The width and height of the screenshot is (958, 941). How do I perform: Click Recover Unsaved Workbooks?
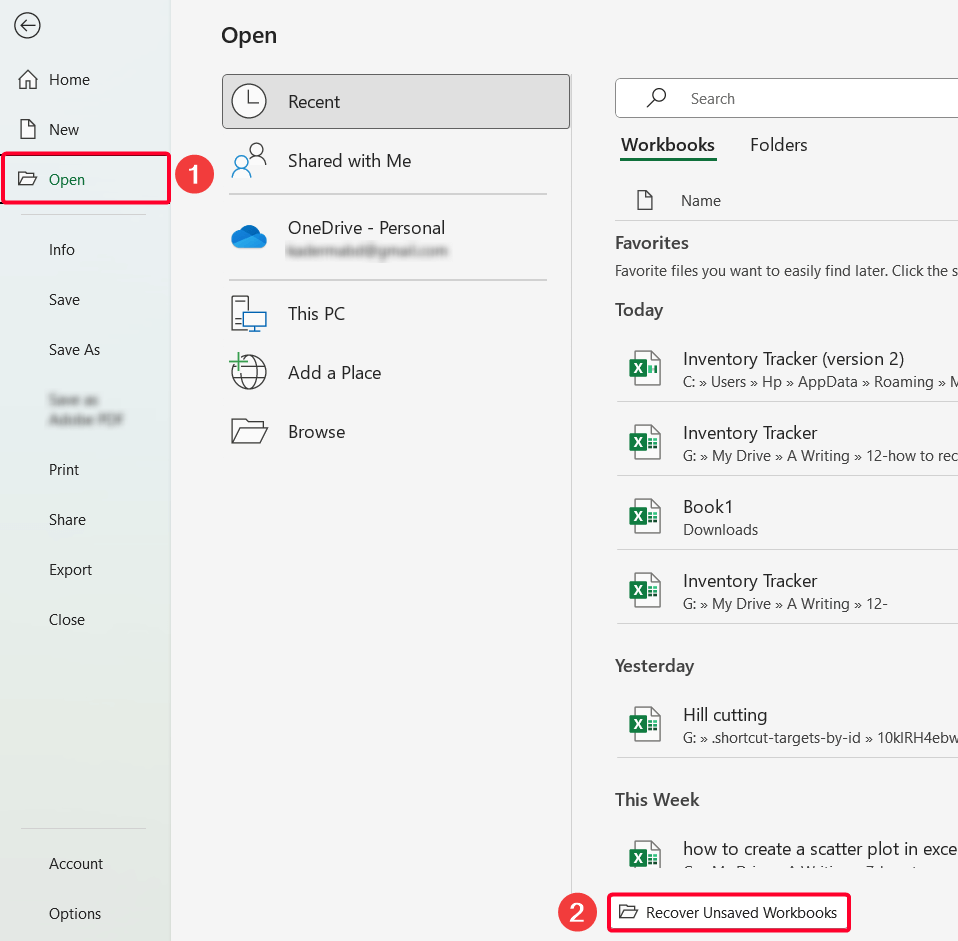[x=729, y=912]
